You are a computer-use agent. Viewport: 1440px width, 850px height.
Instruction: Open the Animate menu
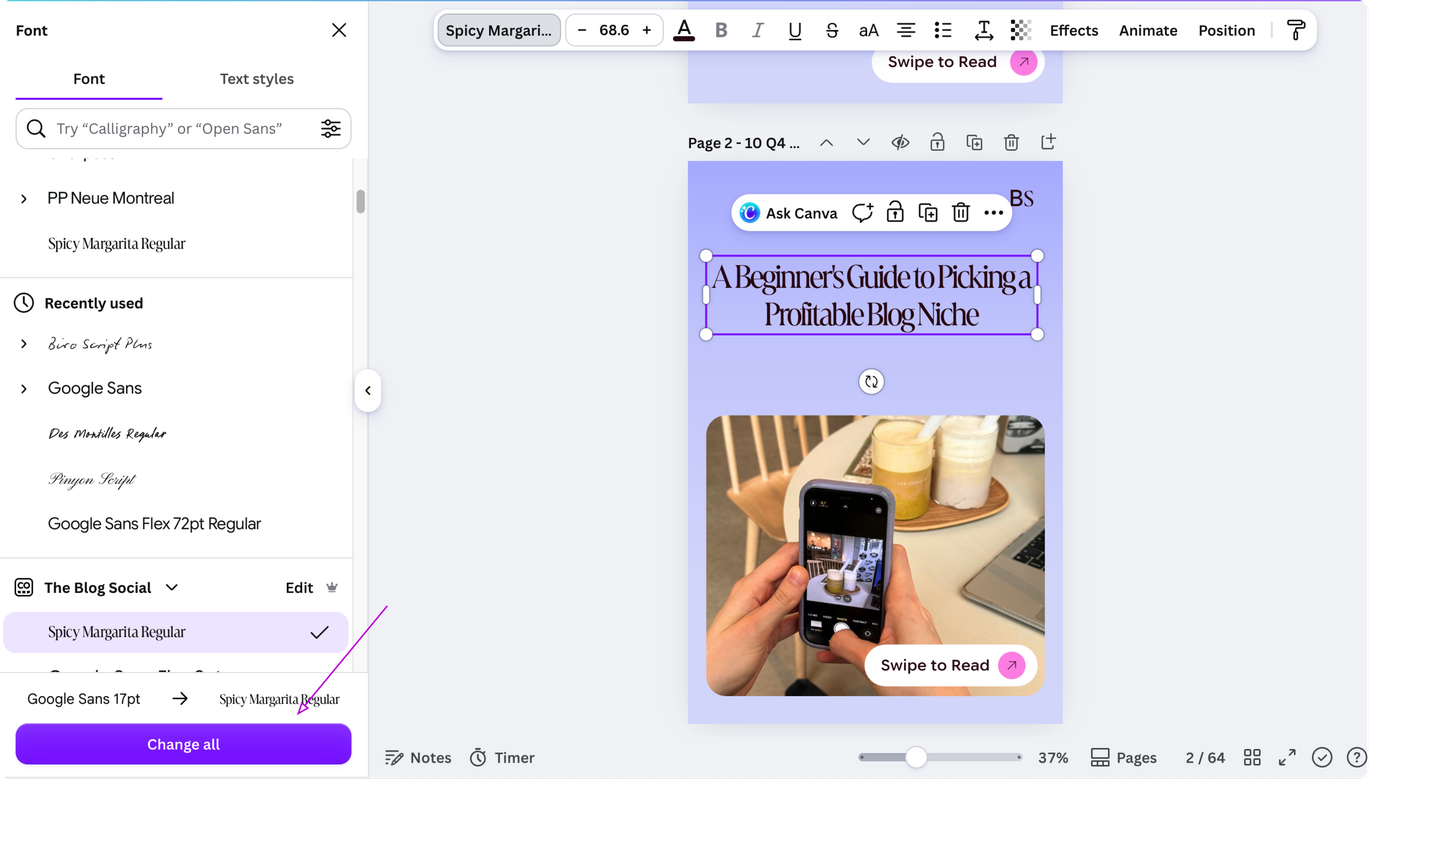click(x=1148, y=30)
